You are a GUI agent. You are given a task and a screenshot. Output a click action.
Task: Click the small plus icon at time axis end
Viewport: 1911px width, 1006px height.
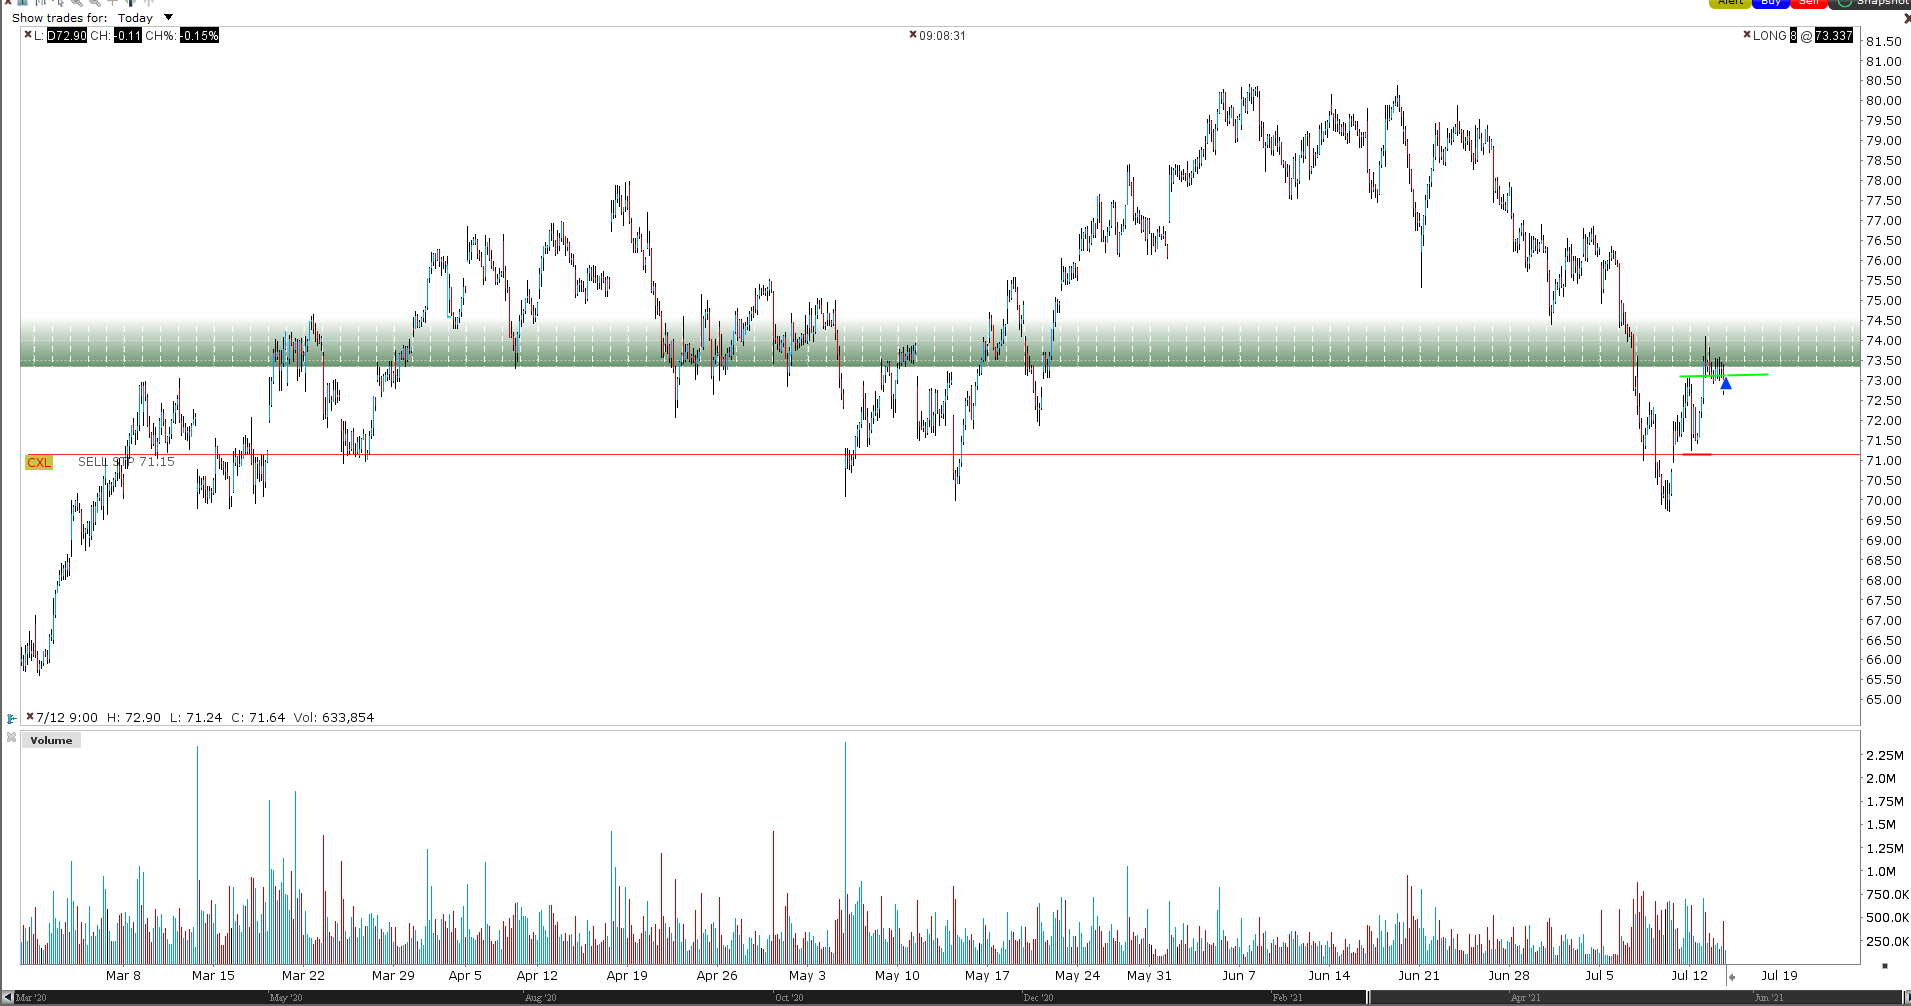pos(1732,977)
